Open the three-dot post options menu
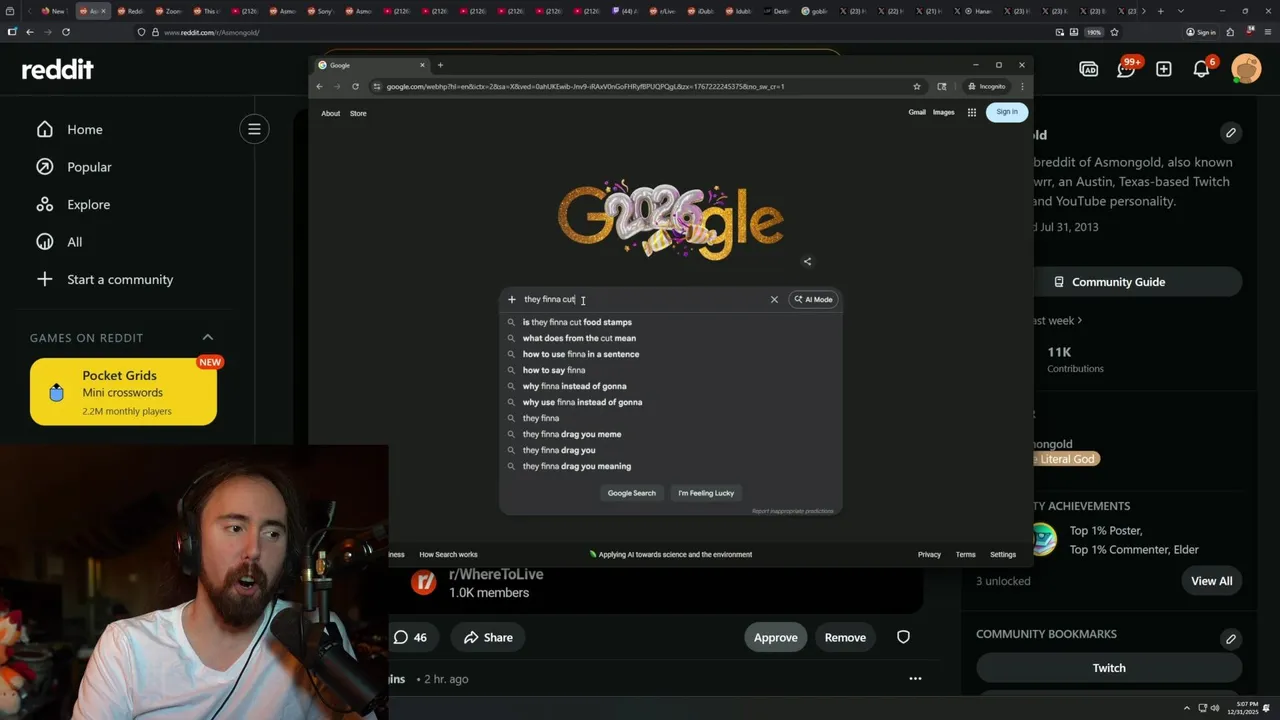 pyautogui.click(x=915, y=679)
